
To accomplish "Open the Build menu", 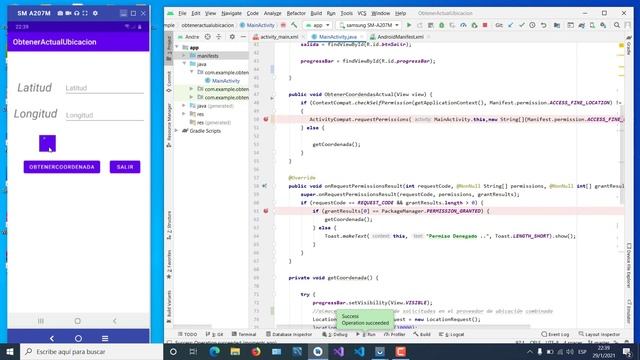I will coord(316,13).
